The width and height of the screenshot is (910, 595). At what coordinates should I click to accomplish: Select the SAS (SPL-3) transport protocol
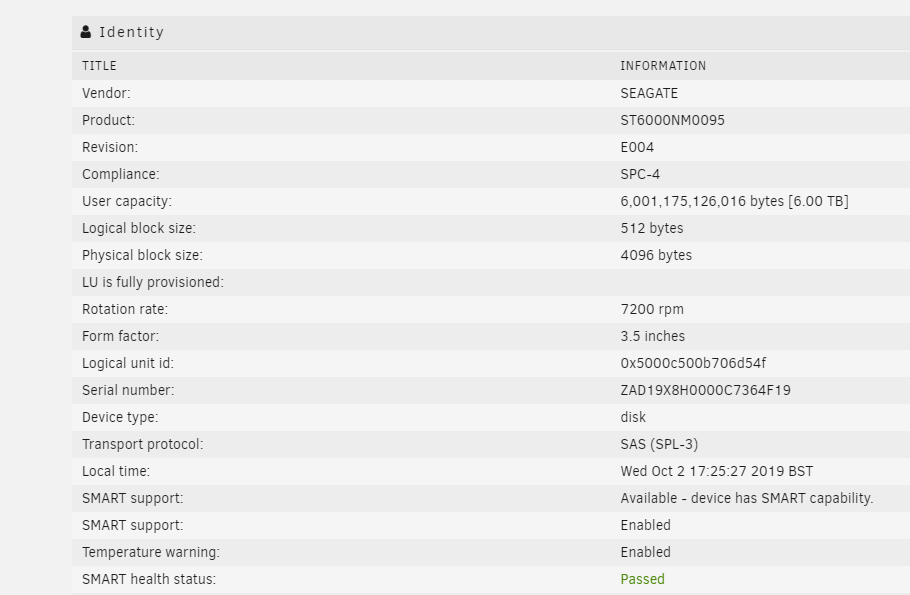coord(659,444)
